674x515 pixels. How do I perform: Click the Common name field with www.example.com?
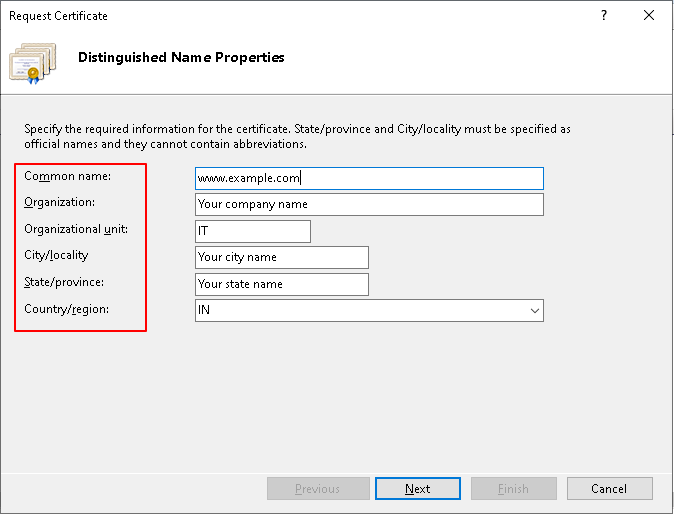point(369,178)
